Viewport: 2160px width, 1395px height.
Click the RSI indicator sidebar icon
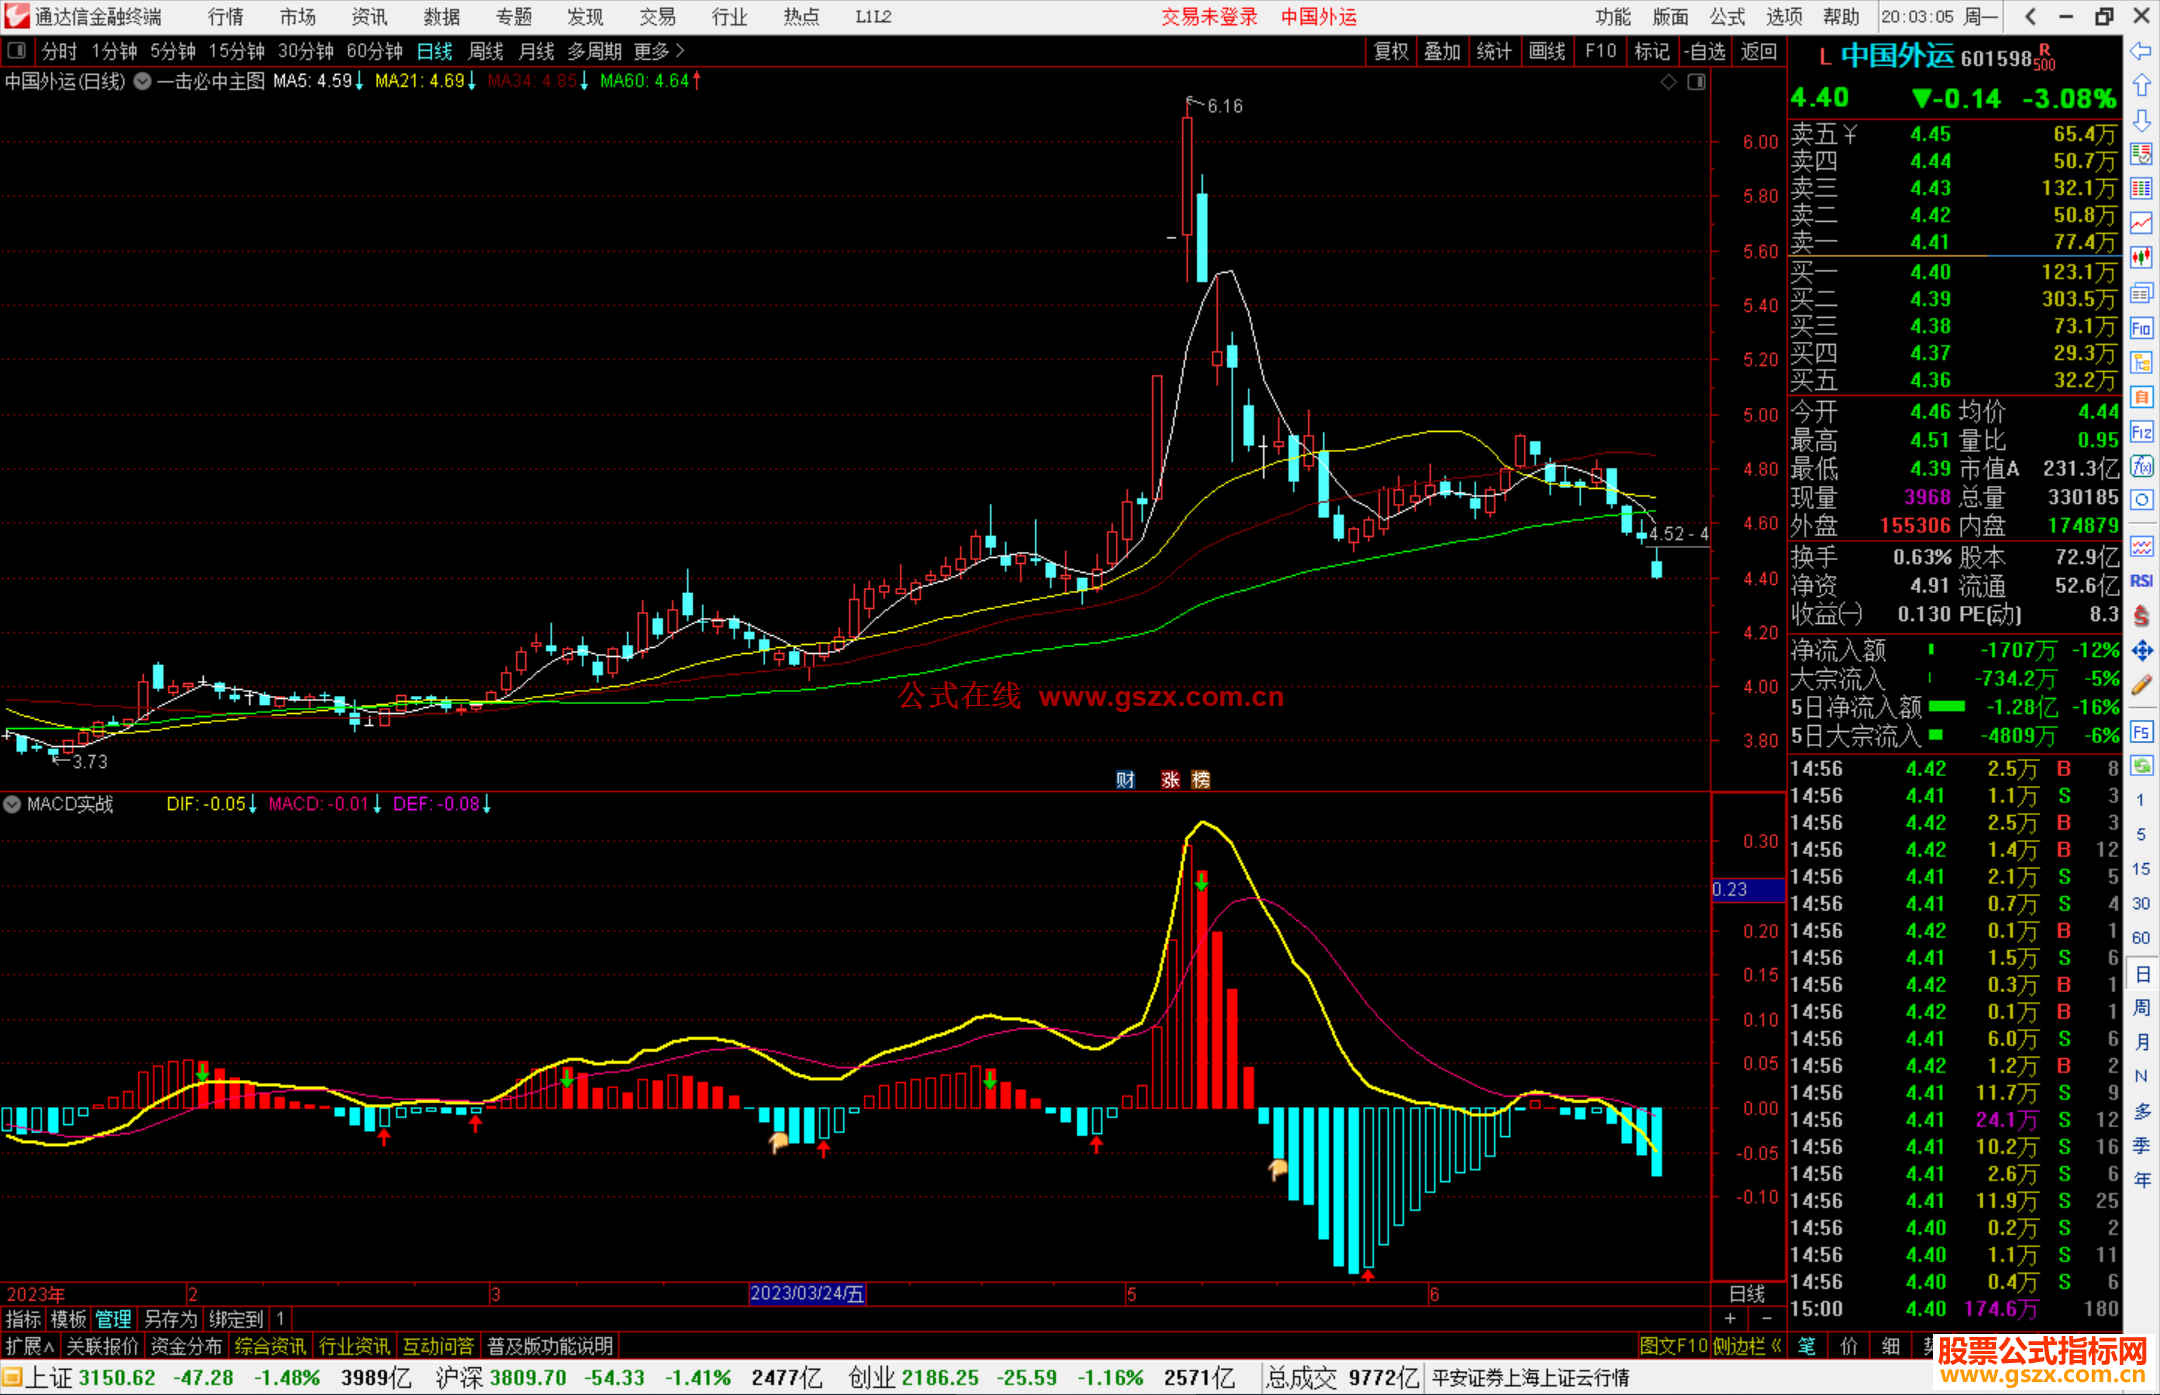pos(2141,581)
